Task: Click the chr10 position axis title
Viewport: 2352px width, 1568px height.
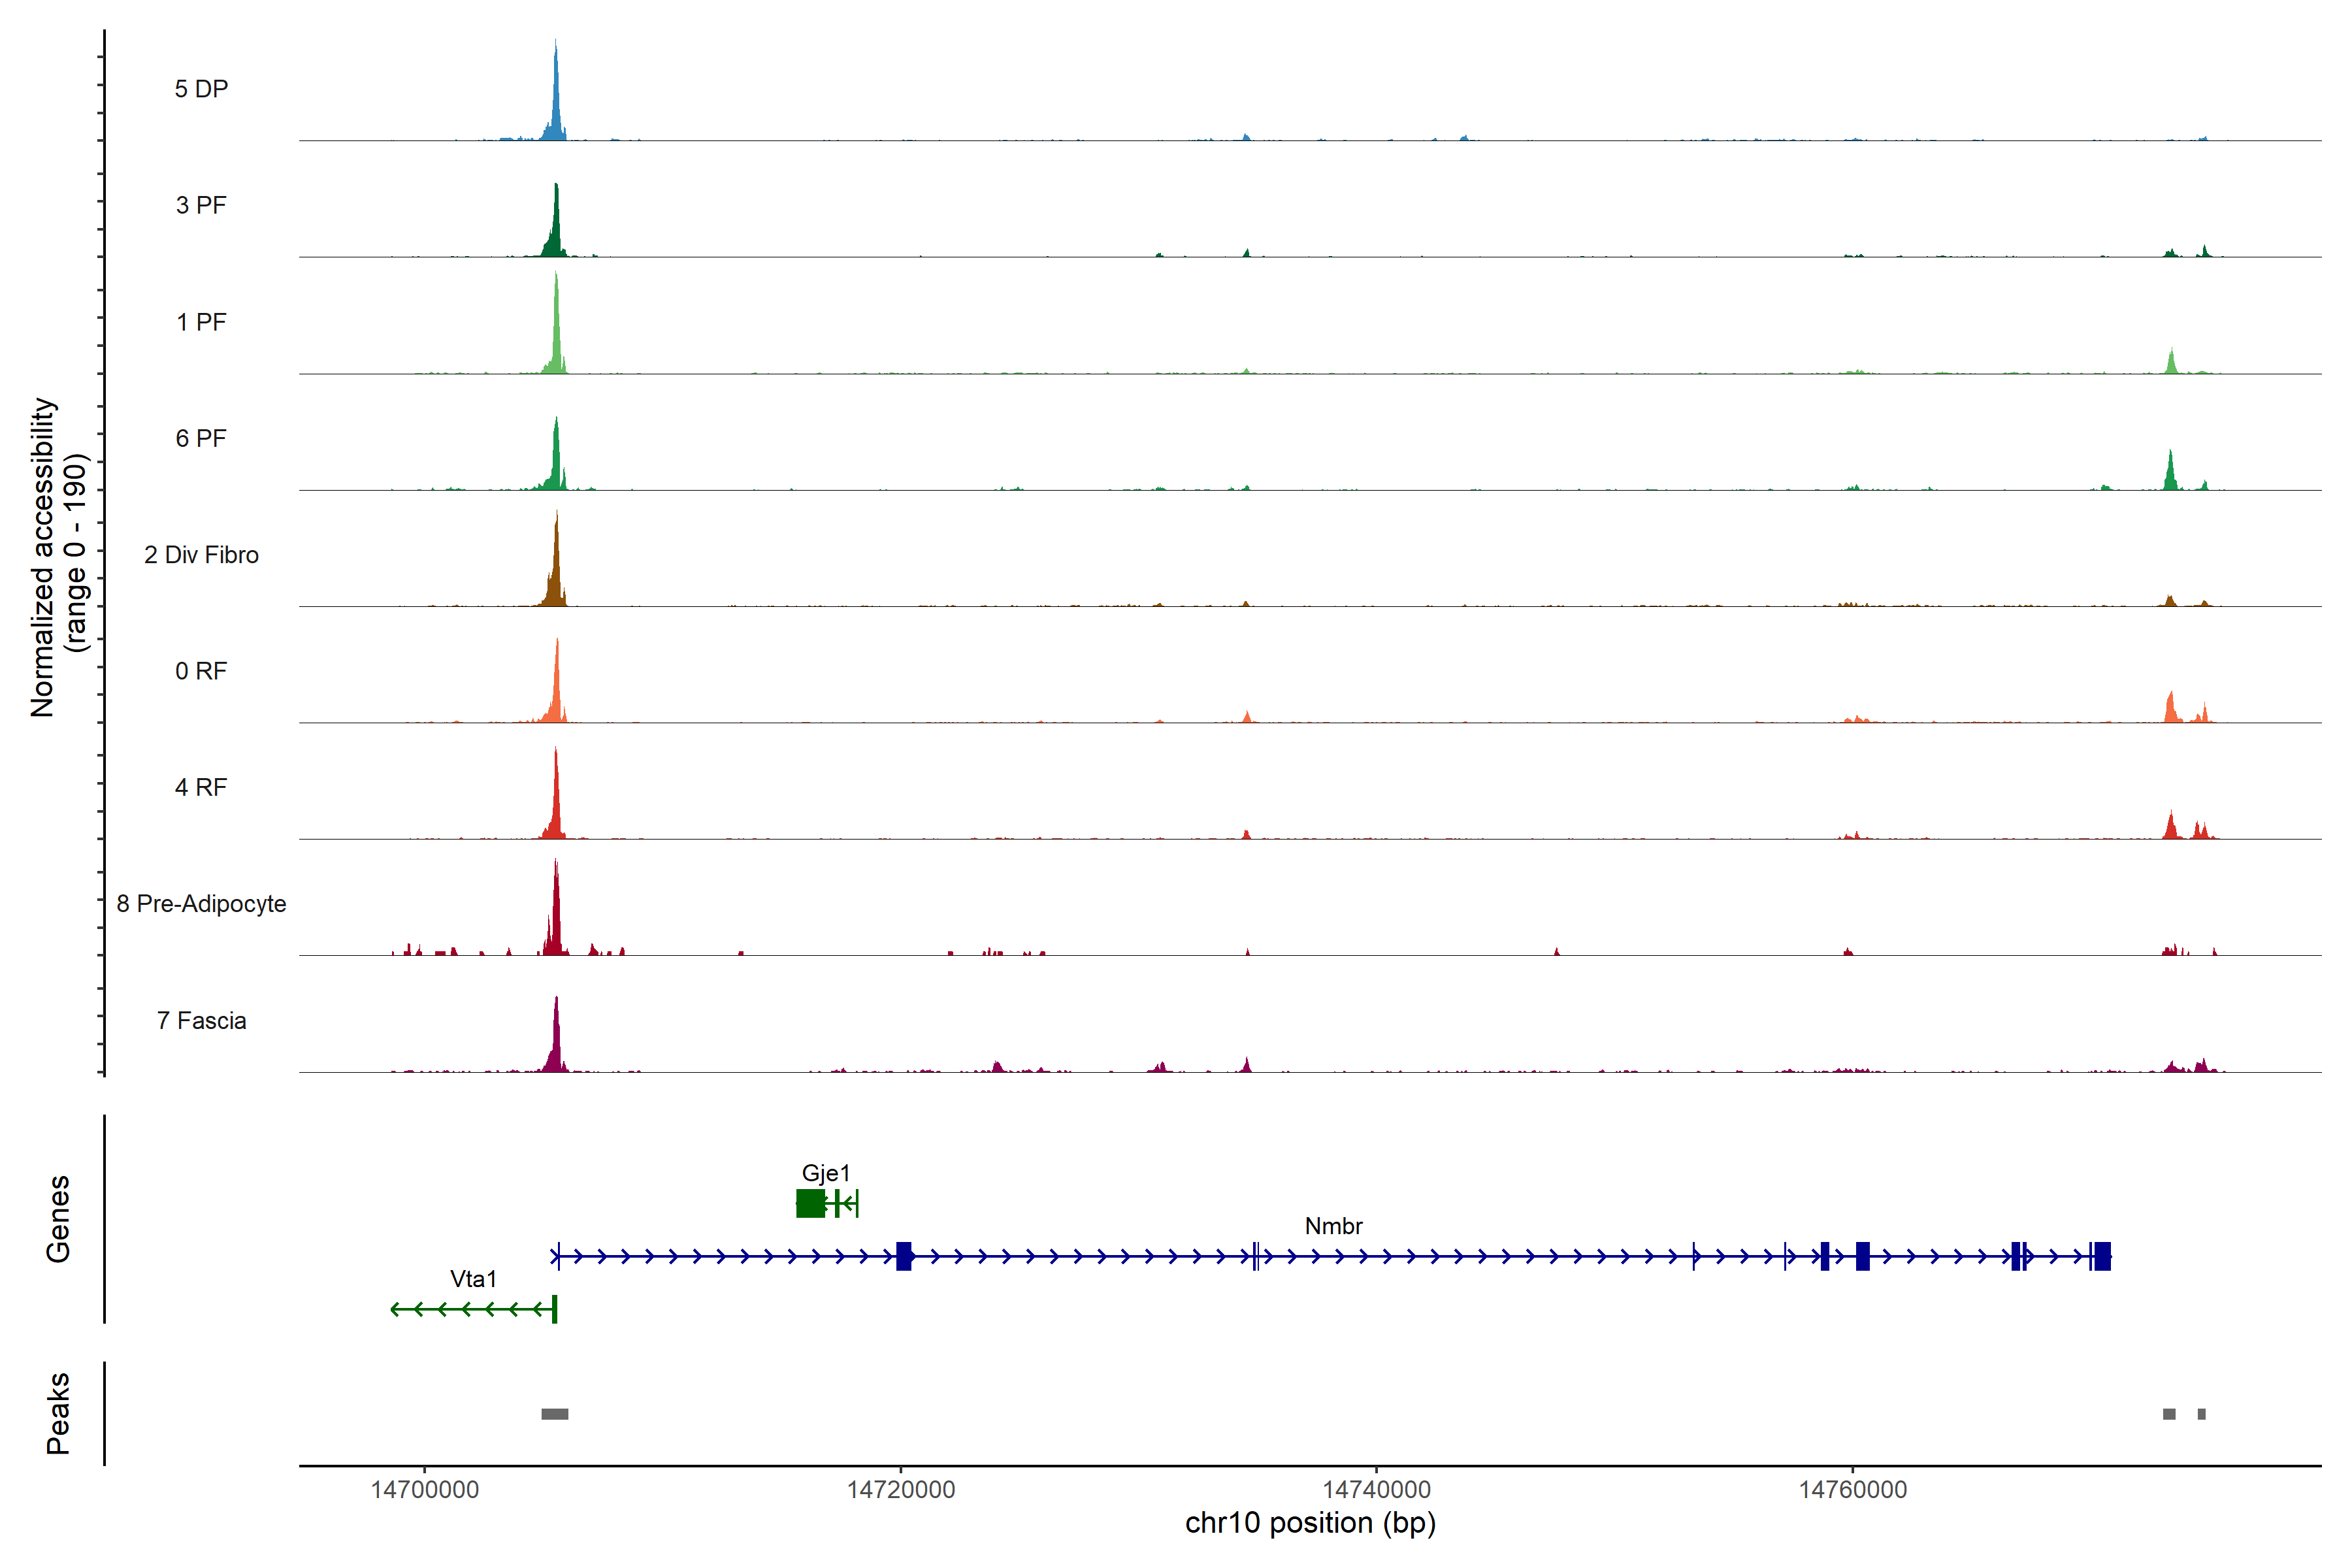Action: coord(1310,1523)
